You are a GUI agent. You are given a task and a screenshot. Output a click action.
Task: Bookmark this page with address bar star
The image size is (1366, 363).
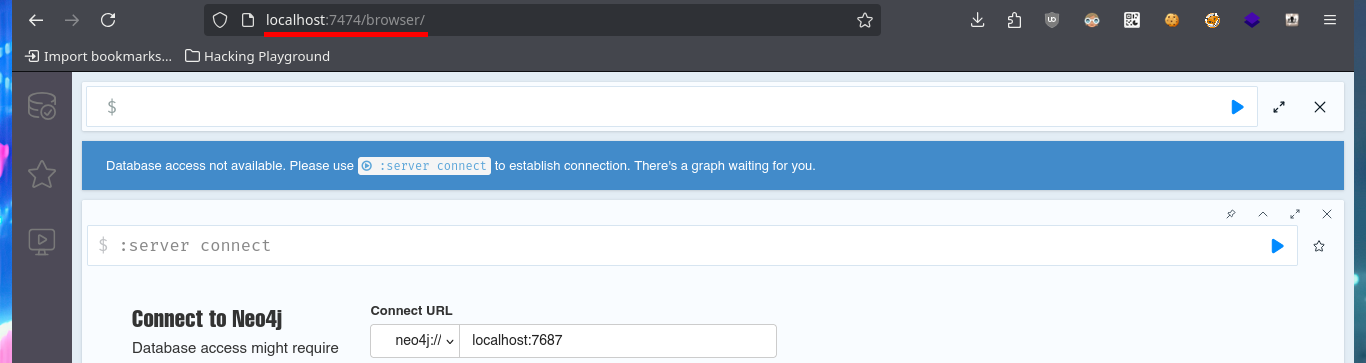click(x=864, y=20)
